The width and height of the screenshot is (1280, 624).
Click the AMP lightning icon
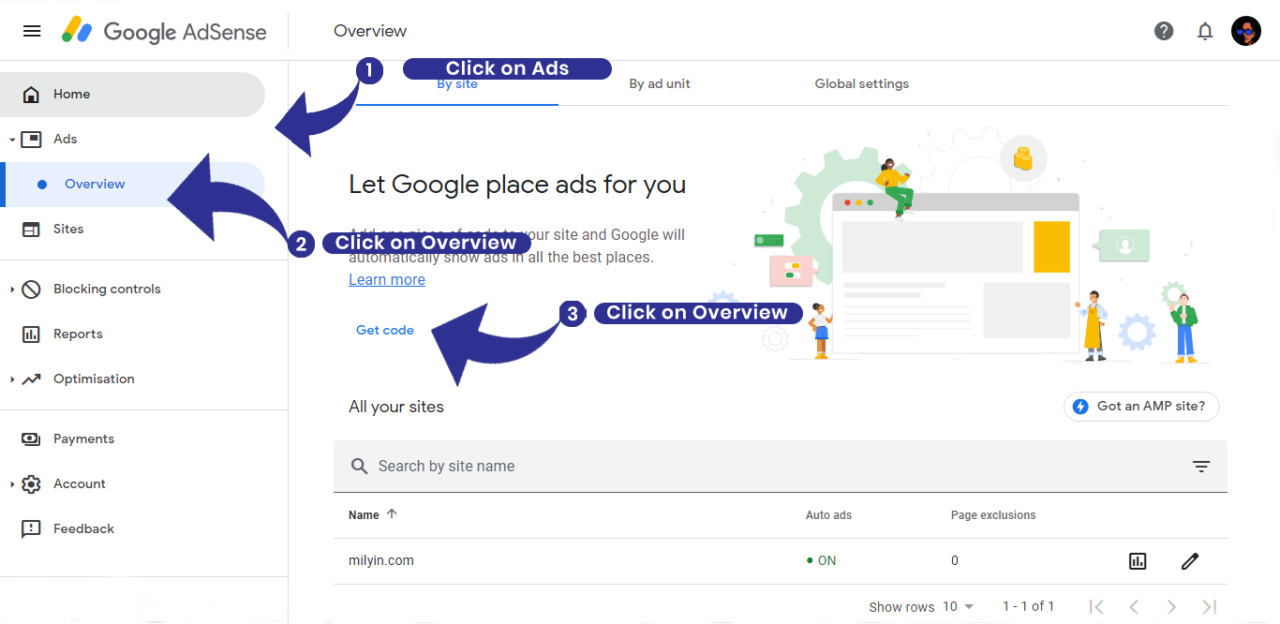click(x=1080, y=406)
